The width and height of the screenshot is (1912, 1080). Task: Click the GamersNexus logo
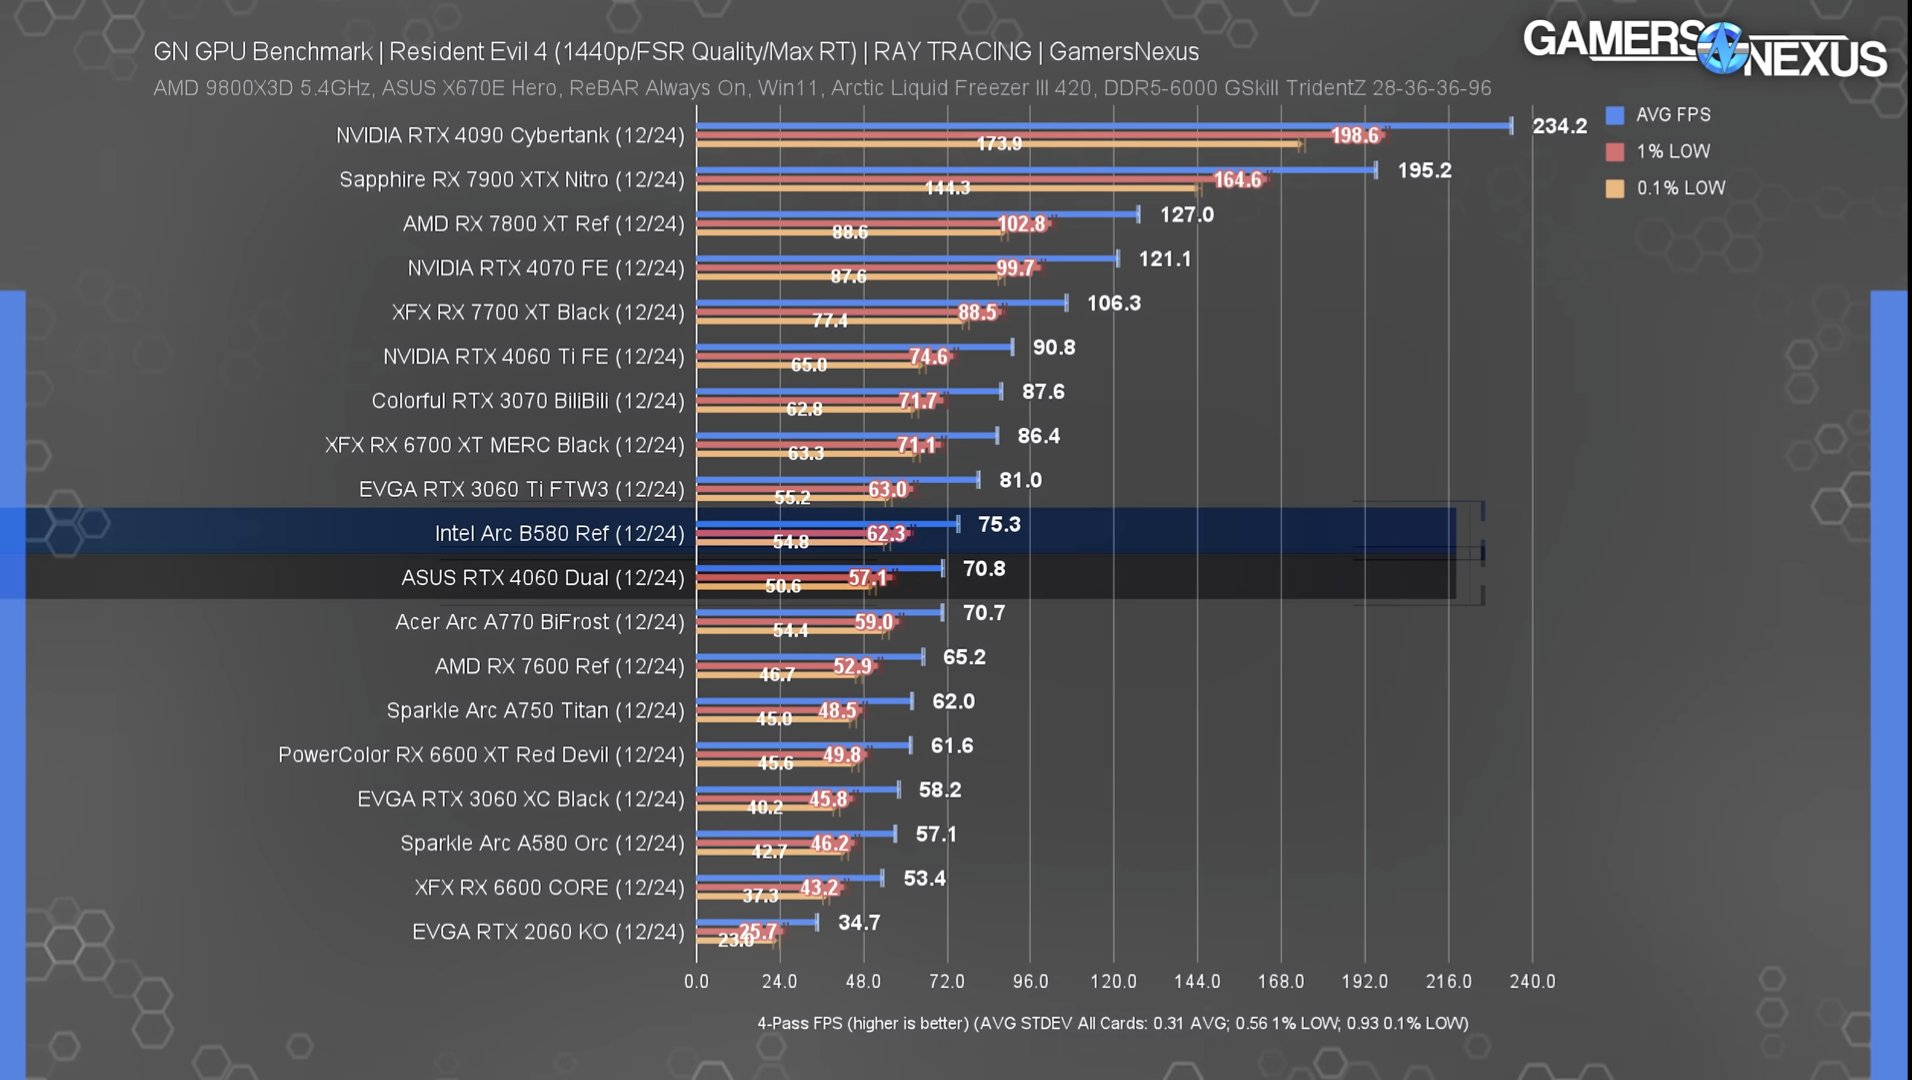(x=1704, y=48)
